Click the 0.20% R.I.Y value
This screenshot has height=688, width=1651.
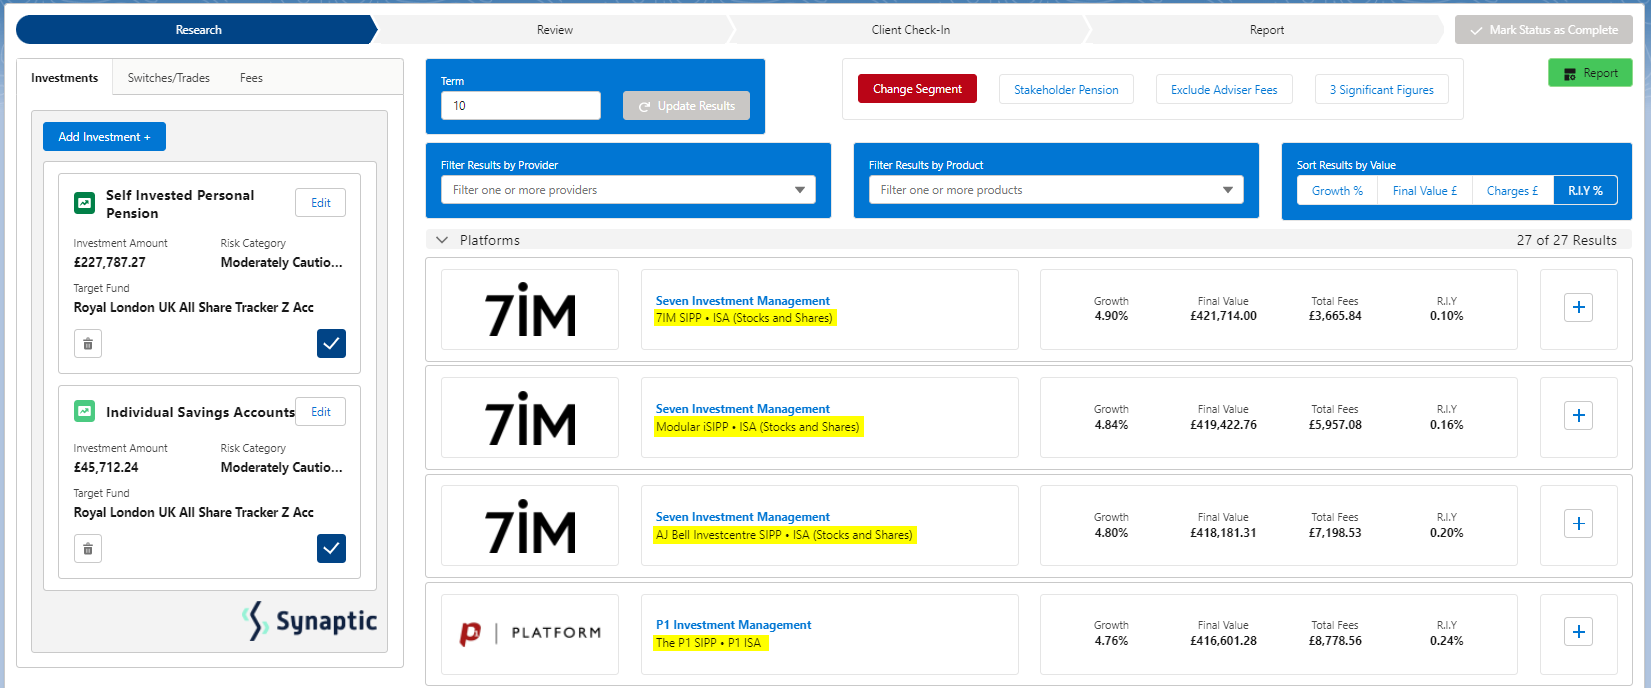(x=1446, y=533)
